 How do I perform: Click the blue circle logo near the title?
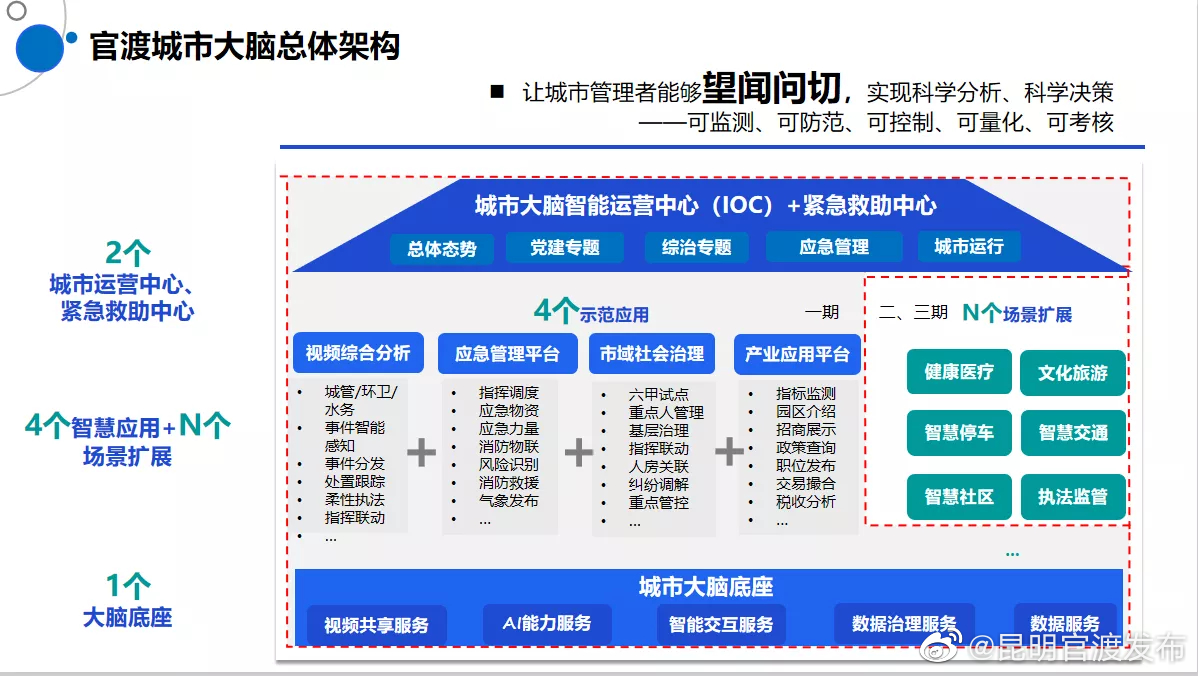40,45
